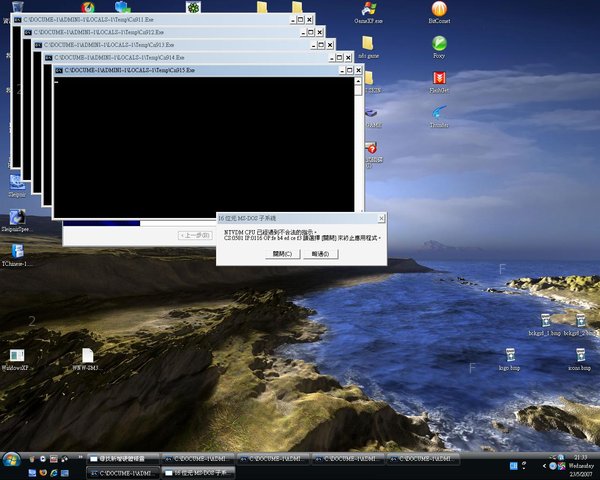Viewport: 600px width, 480px height.
Task: Select the icons.bmp desktop file
Action: tap(579, 359)
